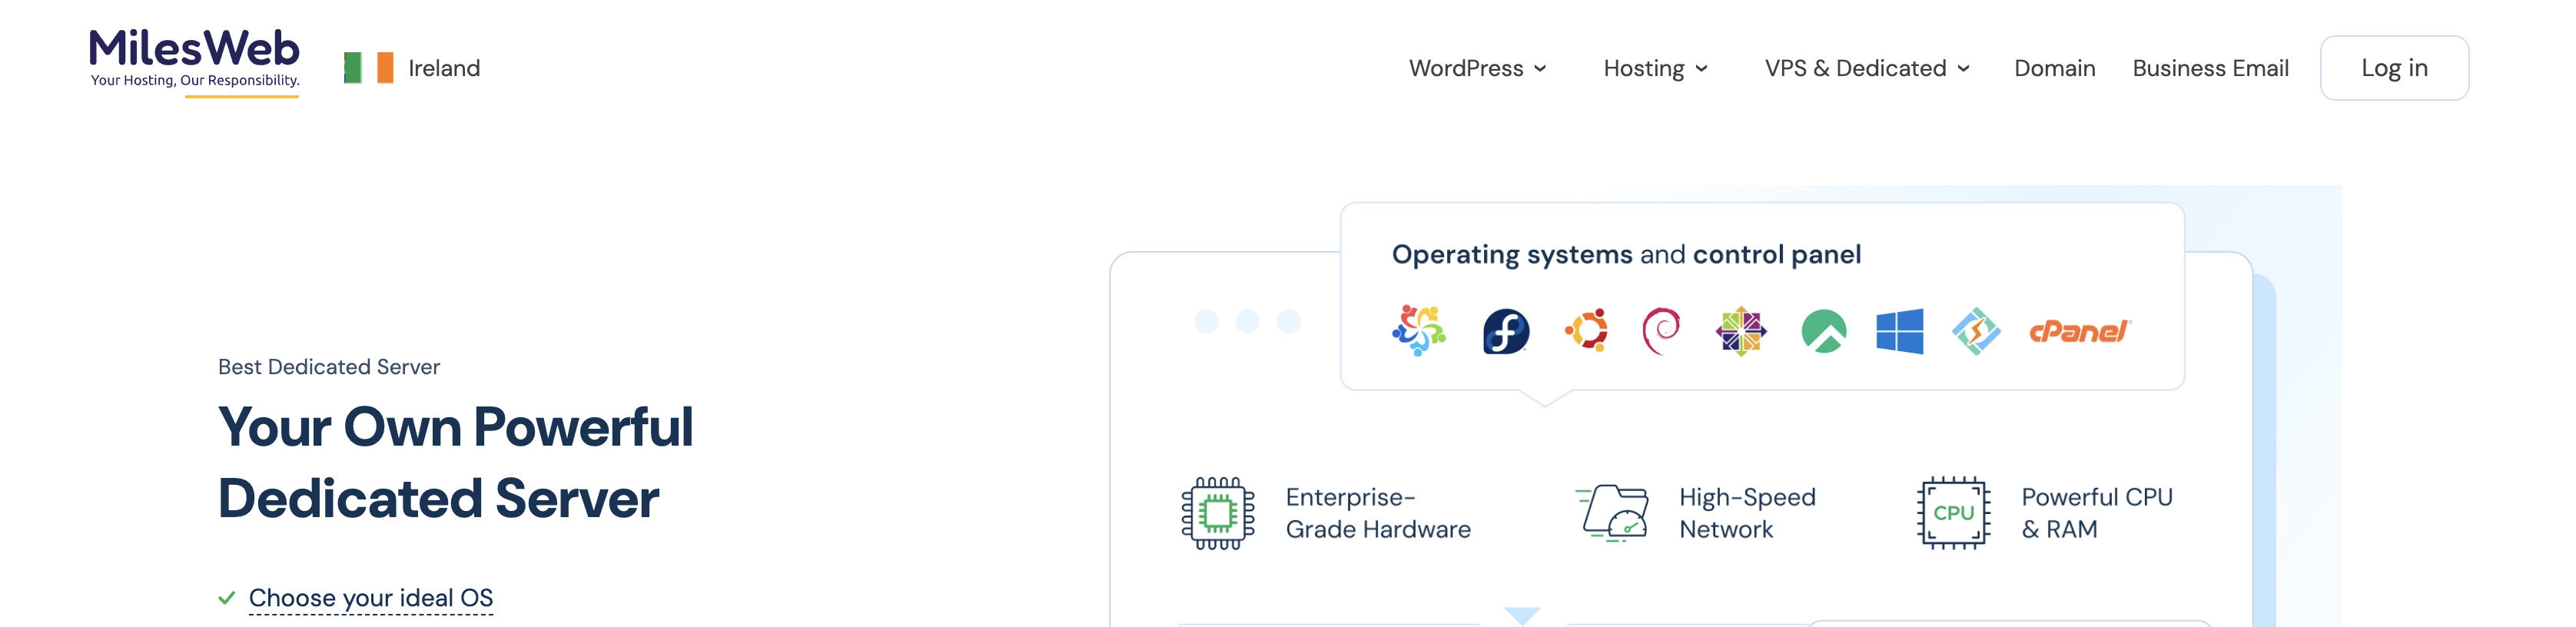Expand the VPS & Dedicated chevron
This screenshot has width=2576, height=627.
[x=1963, y=69]
